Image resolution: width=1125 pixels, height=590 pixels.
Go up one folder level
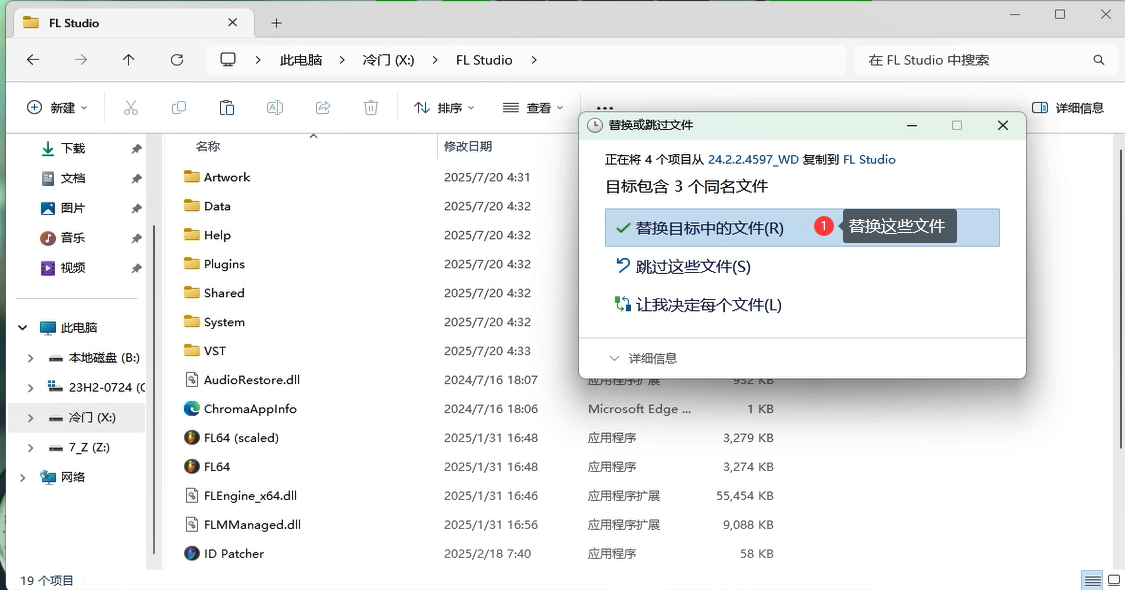pos(128,60)
